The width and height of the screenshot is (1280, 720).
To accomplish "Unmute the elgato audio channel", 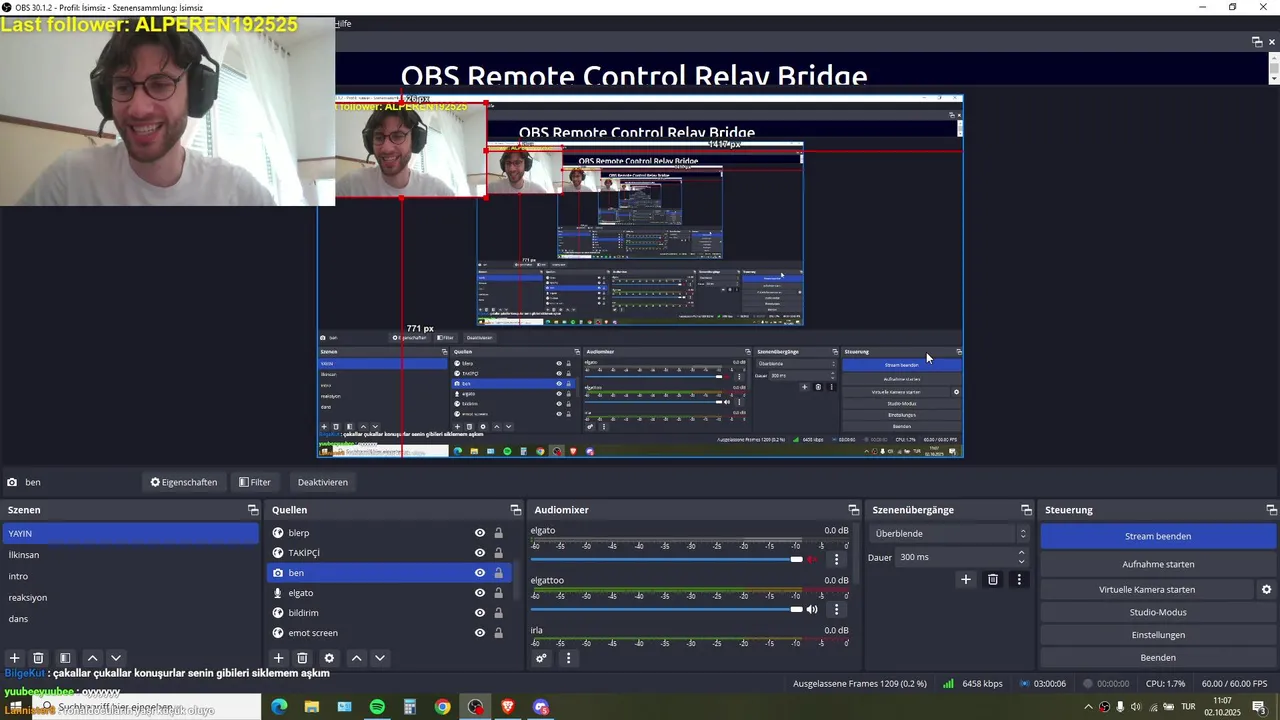I will pos(812,559).
